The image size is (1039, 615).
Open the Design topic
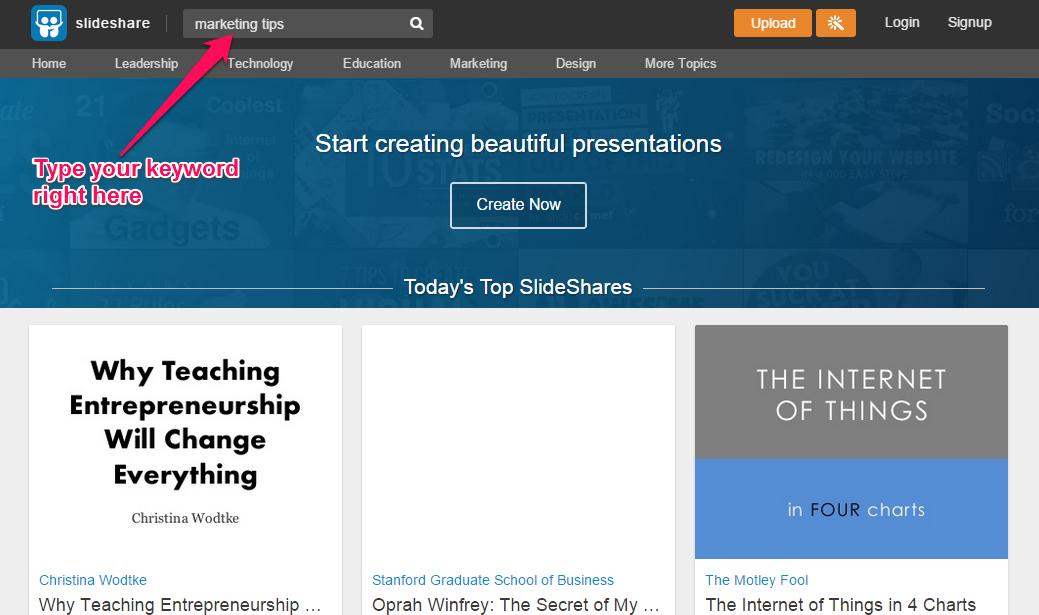coord(576,64)
